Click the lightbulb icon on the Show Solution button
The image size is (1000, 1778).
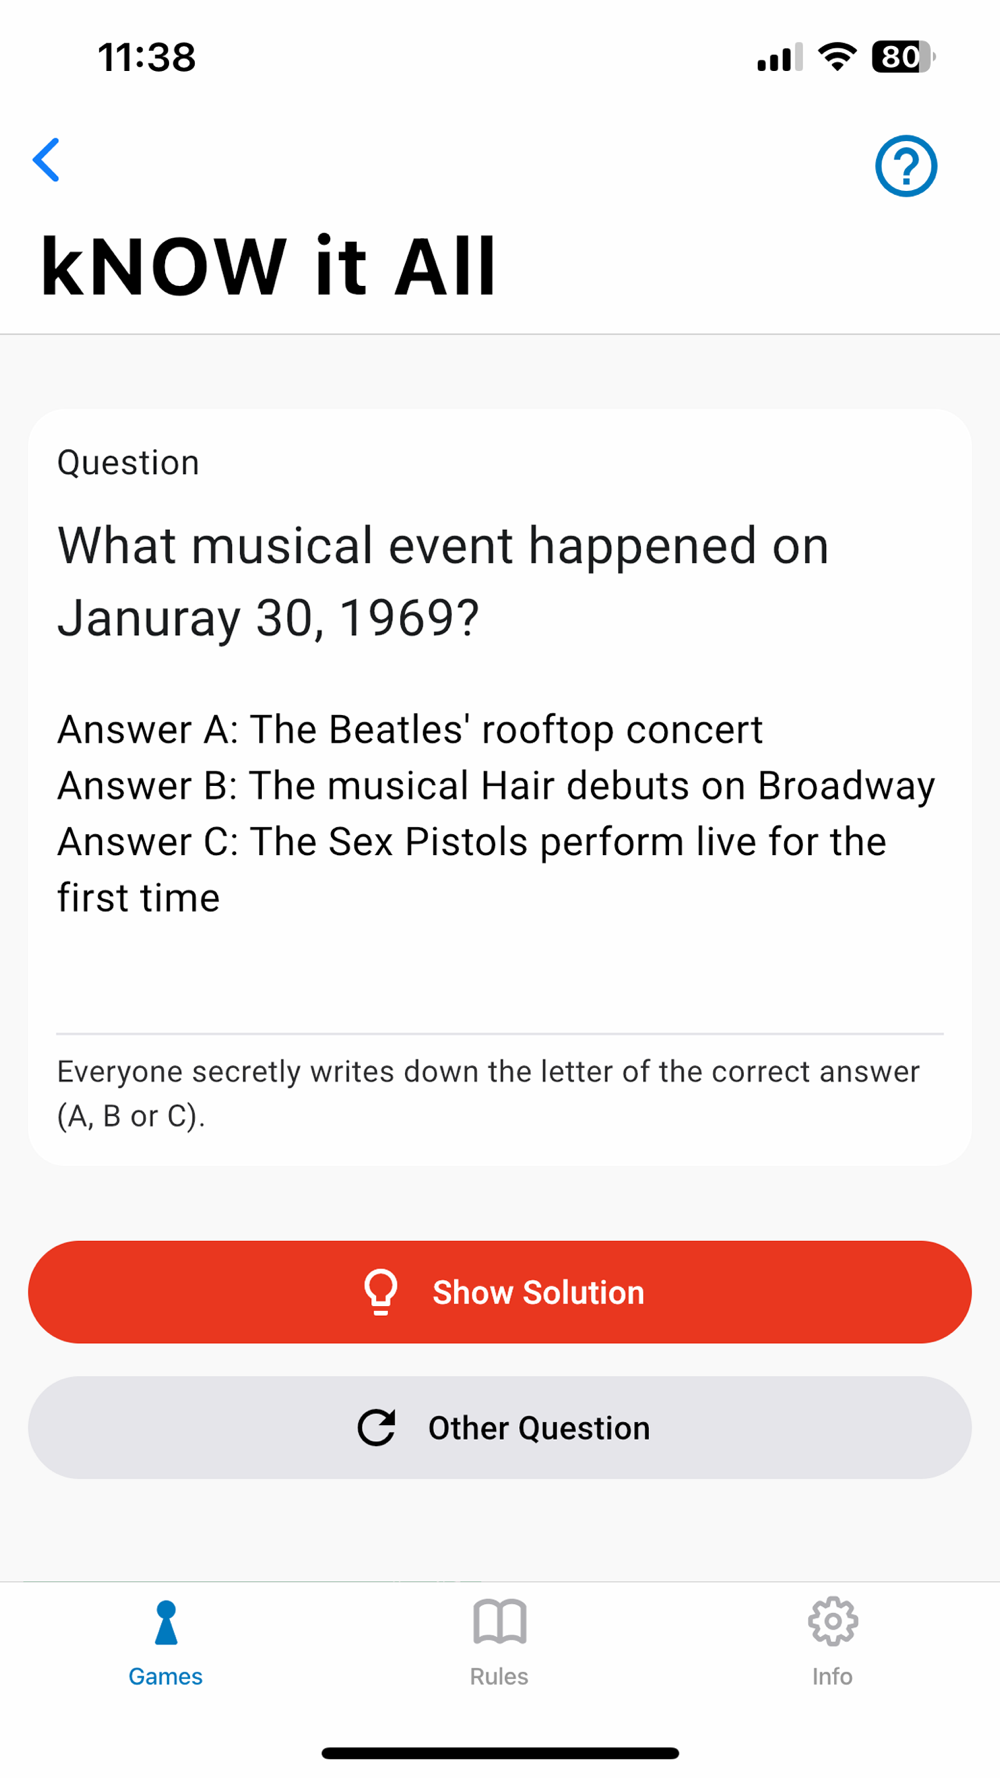(x=381, y=1291)
